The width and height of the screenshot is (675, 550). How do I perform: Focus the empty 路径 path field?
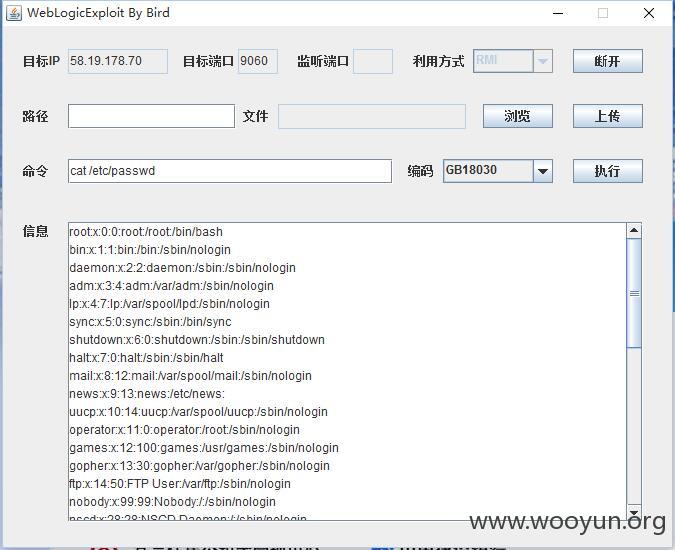coord(151,116)
